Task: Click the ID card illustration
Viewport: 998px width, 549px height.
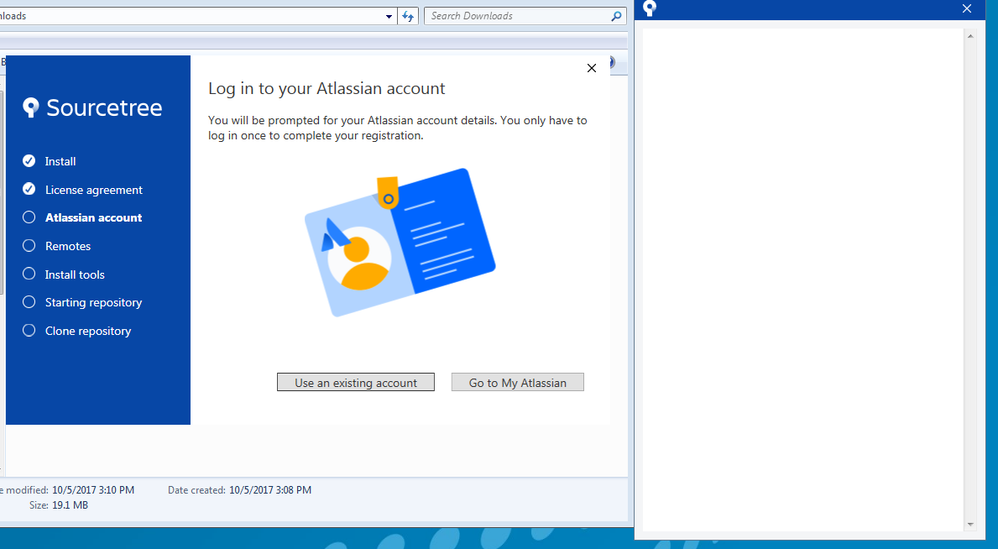Action: click(x=400, y=242)
